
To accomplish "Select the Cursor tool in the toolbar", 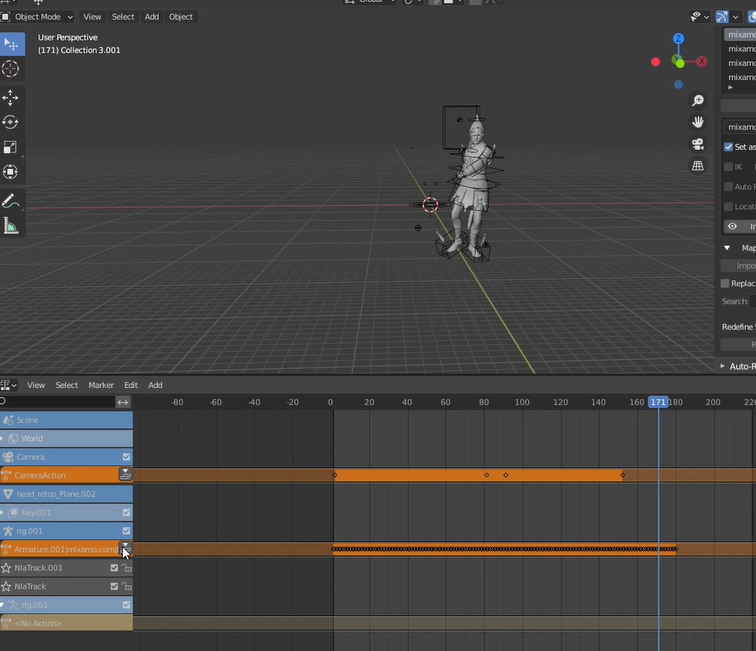I will [11, 69].
